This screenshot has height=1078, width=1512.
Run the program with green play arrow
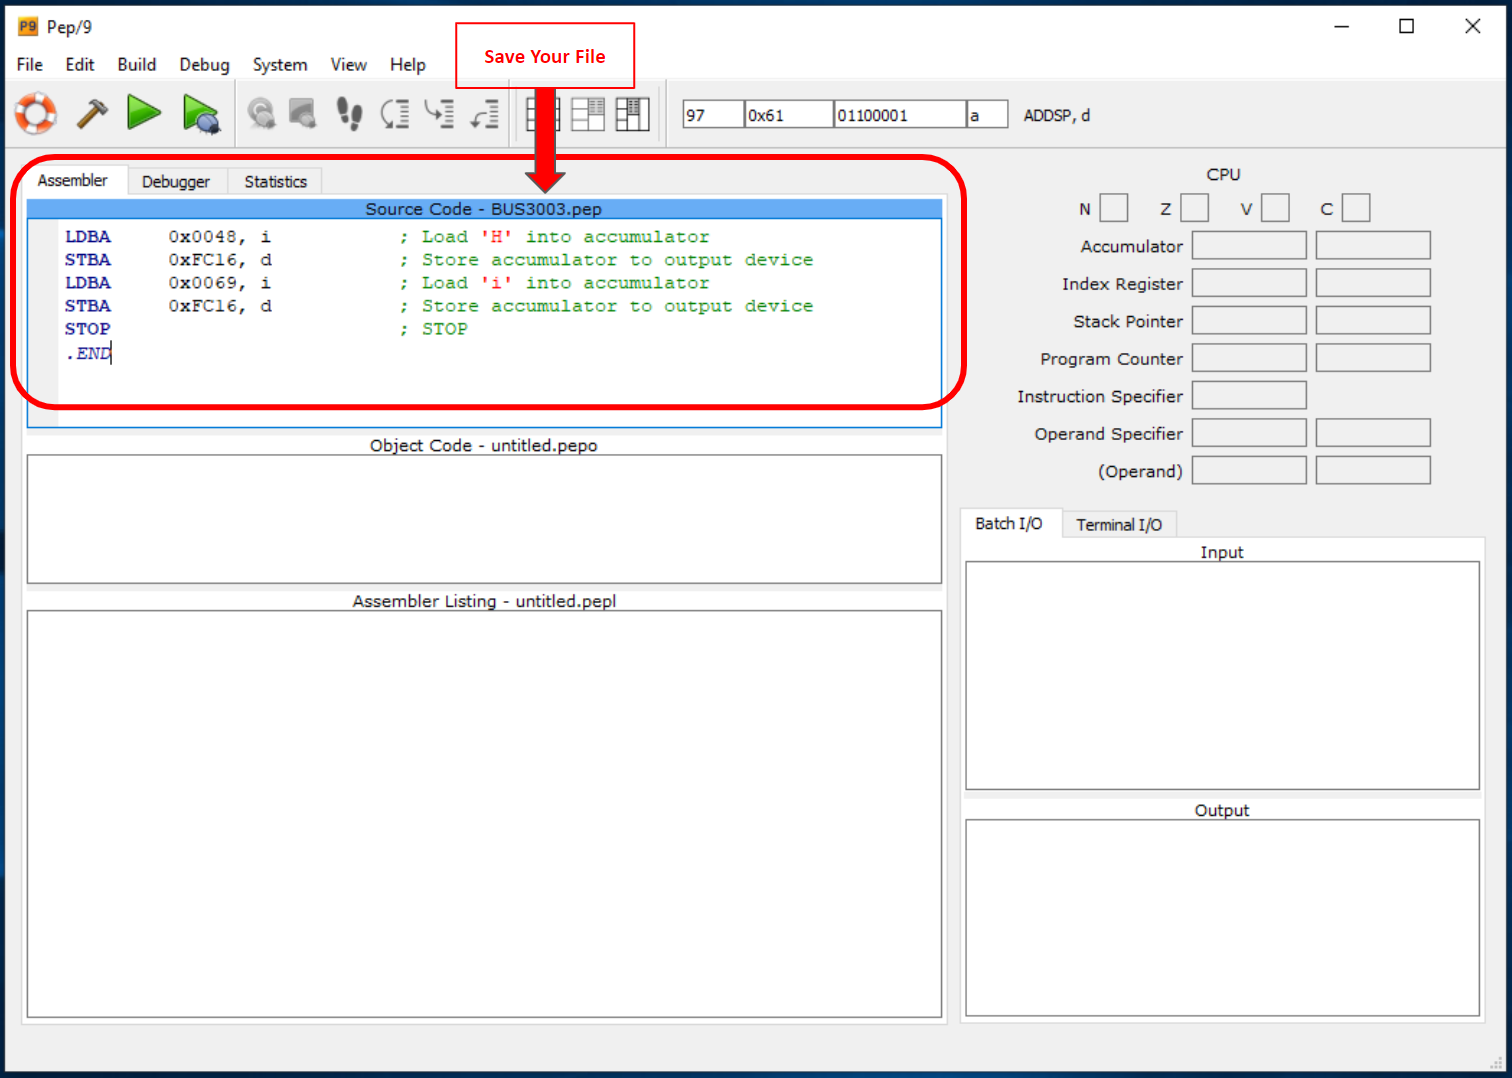point(144,113)
